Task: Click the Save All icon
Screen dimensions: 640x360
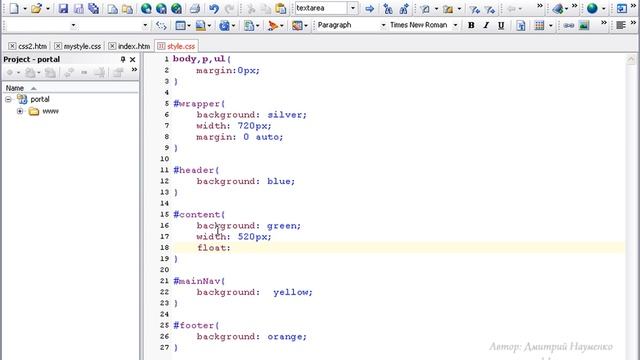Action: coord(93,8)
